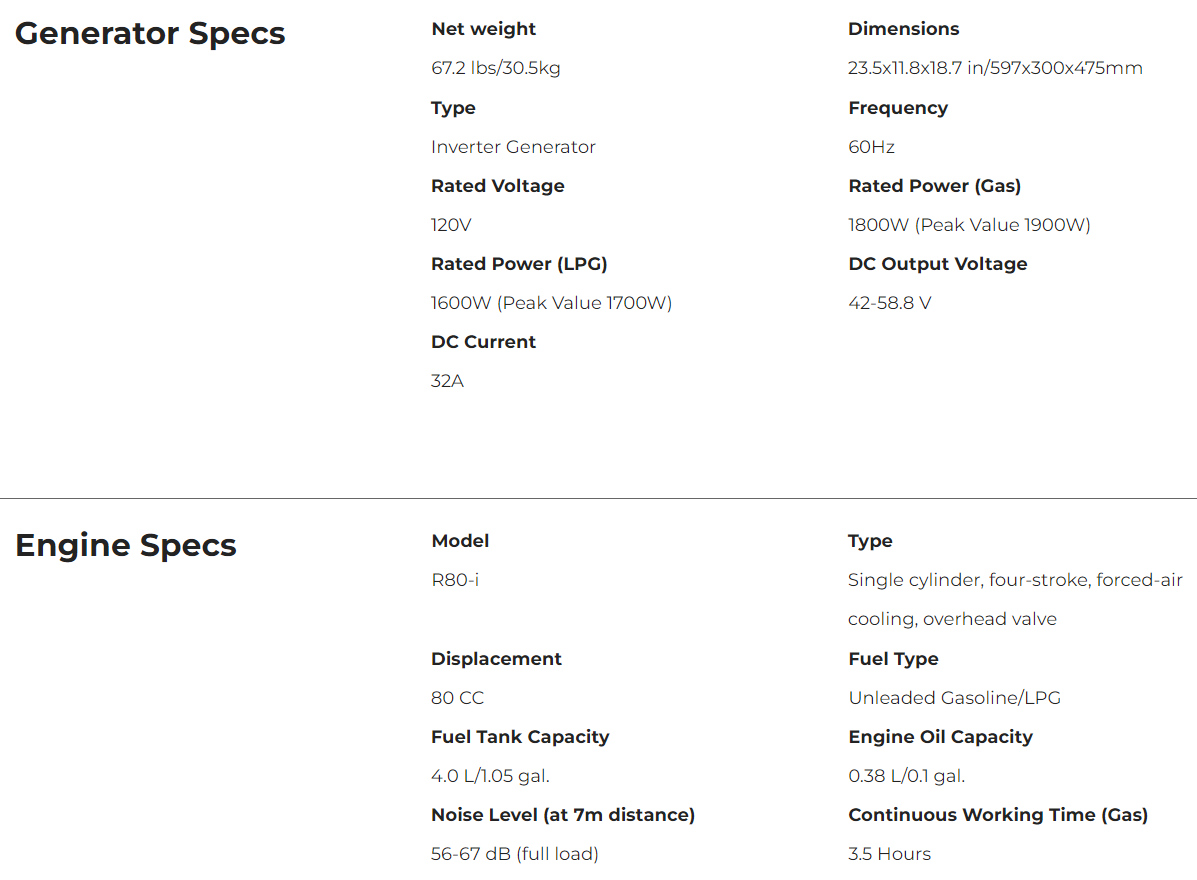Click the DC Current label
This screenshot has height=880, width=1197.
[x=483, y=342]
